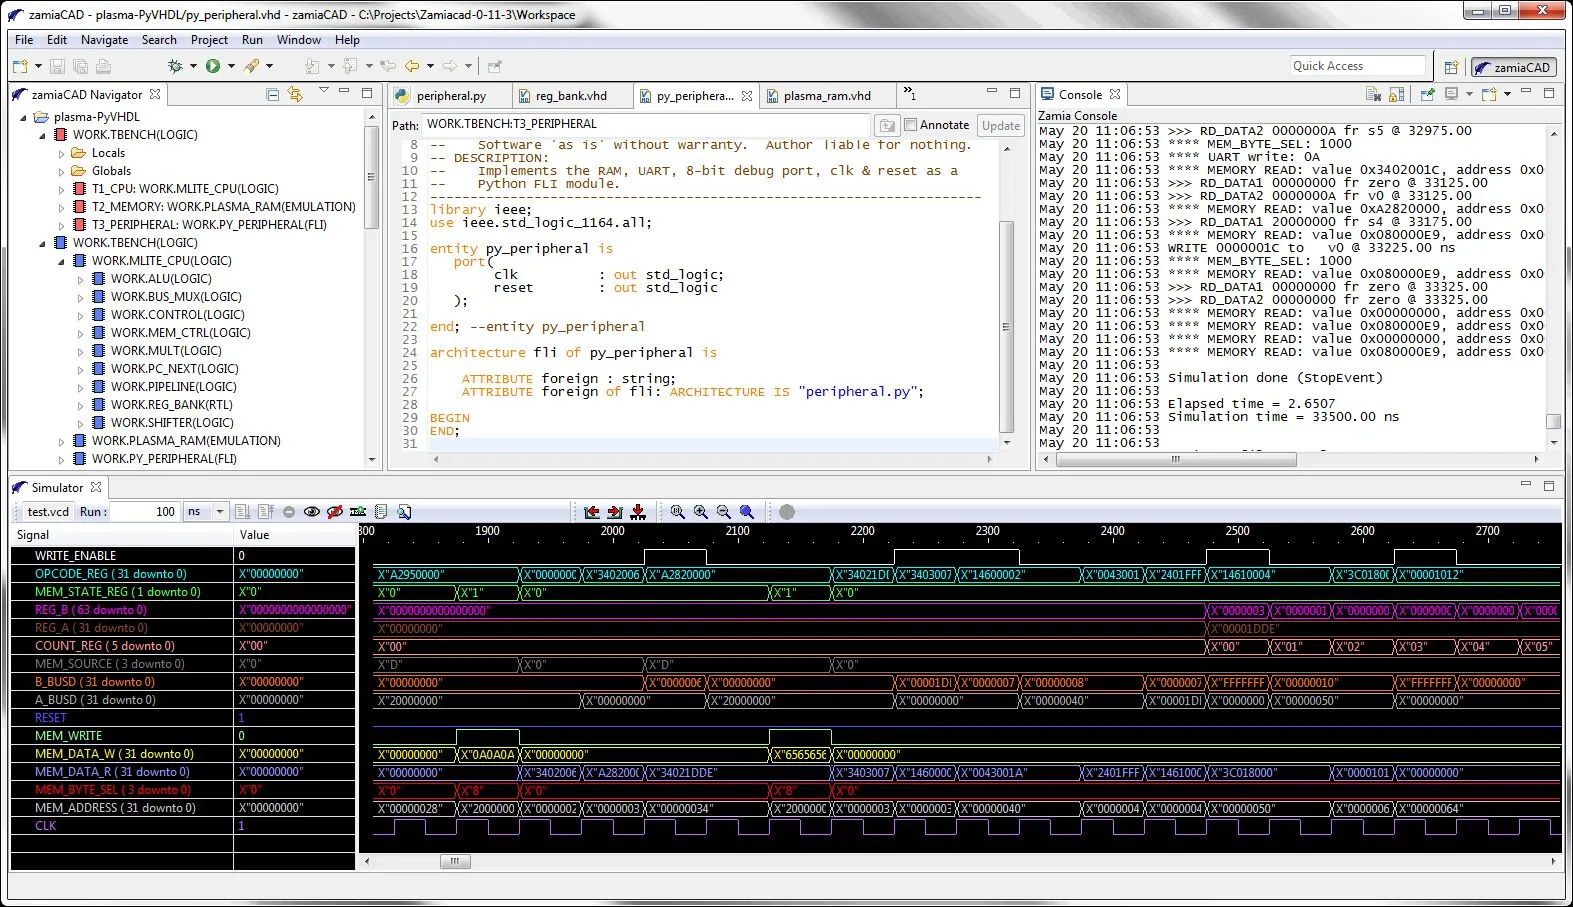Click the Open Perspective icon
This screenshot has width=1573, height=907.
point(1451,67)
